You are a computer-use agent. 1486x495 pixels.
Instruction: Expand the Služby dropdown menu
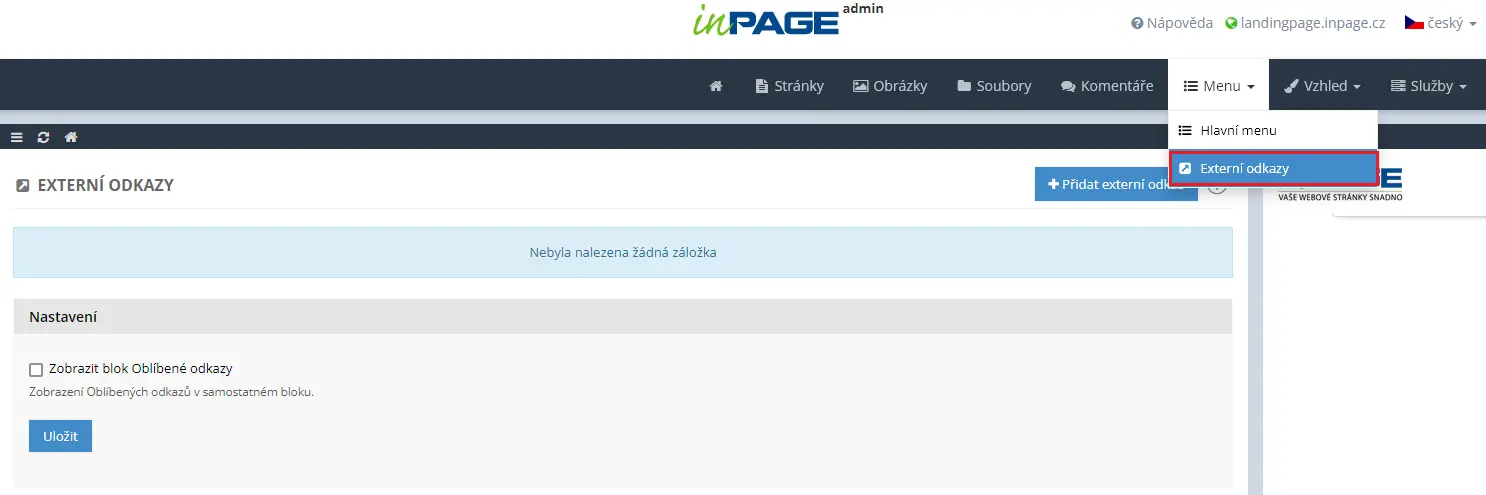pyautogui.click(x=1428, y=86)
